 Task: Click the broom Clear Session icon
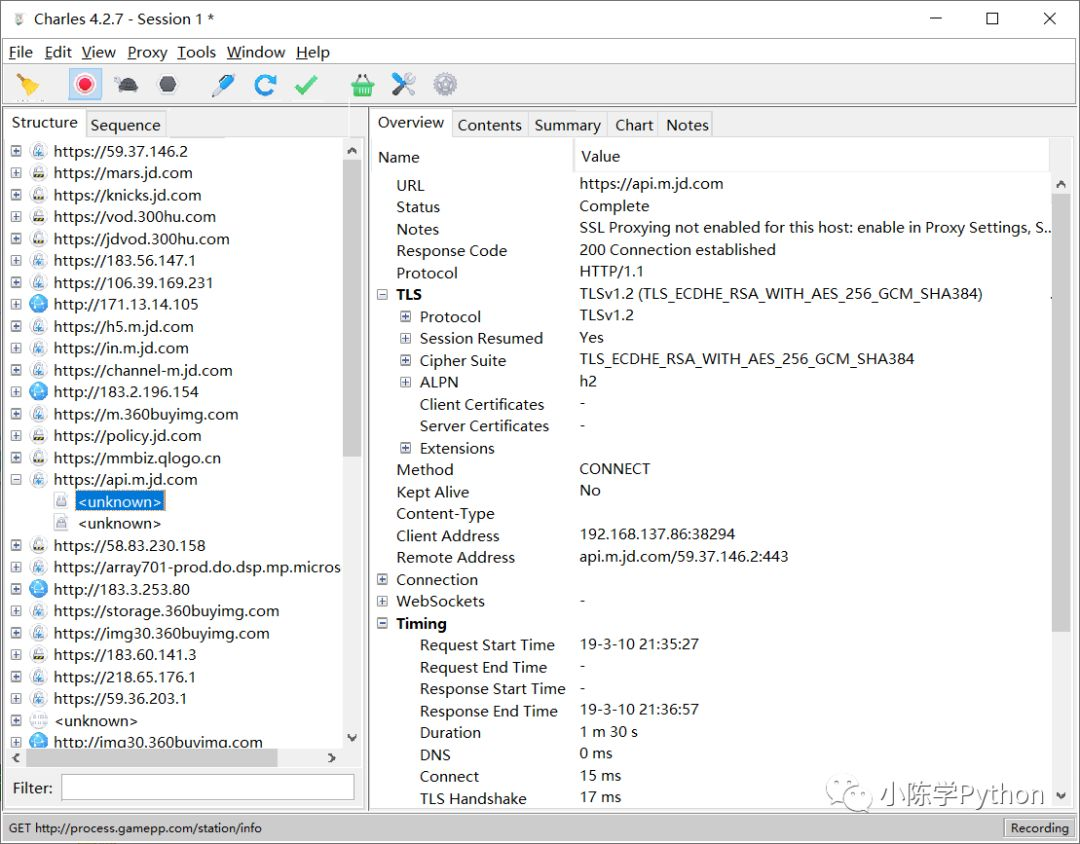[28, 85]
